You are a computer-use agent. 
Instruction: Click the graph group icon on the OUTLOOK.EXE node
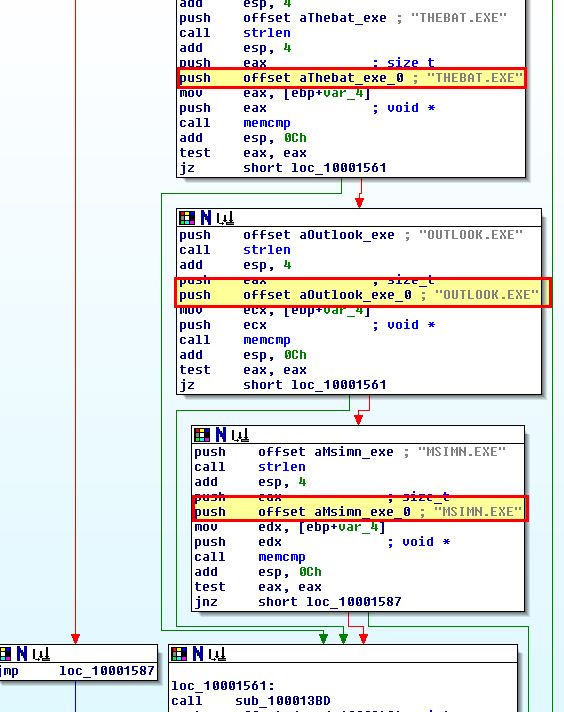coord(225,219)
